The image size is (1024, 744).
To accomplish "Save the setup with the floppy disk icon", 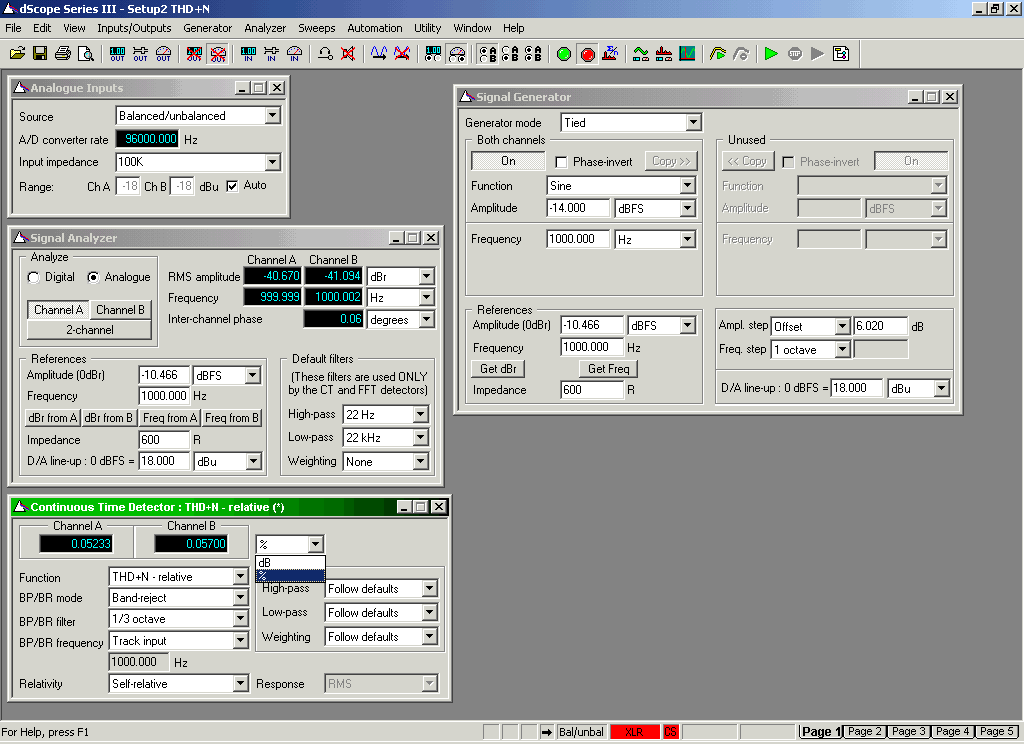I will pos(40,54).
